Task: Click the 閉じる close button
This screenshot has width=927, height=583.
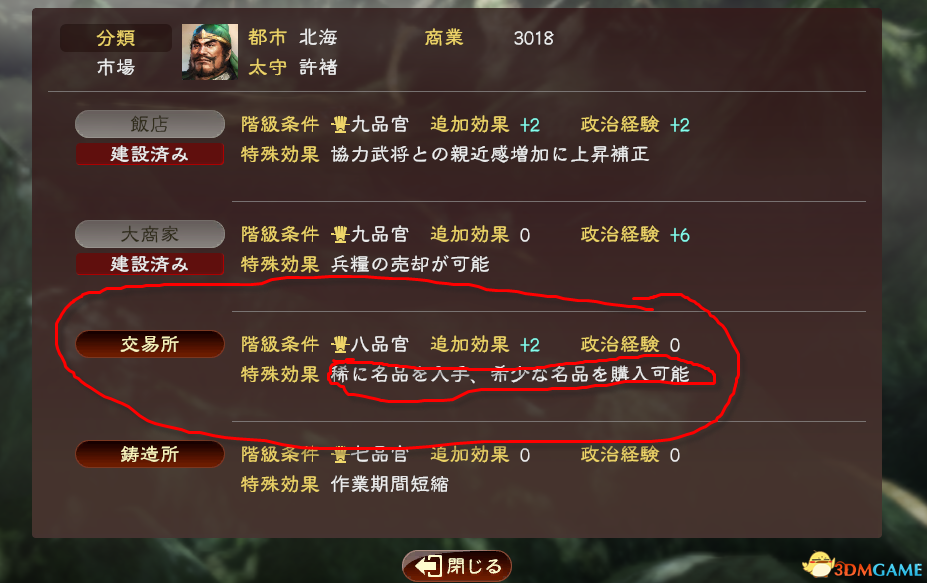Action: 456,566
